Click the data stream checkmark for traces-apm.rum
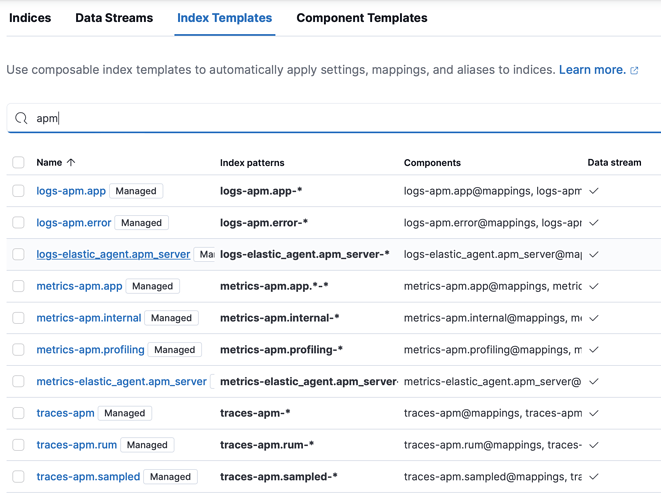This screenshot has width=661, height=500. [x=594, y=445]
